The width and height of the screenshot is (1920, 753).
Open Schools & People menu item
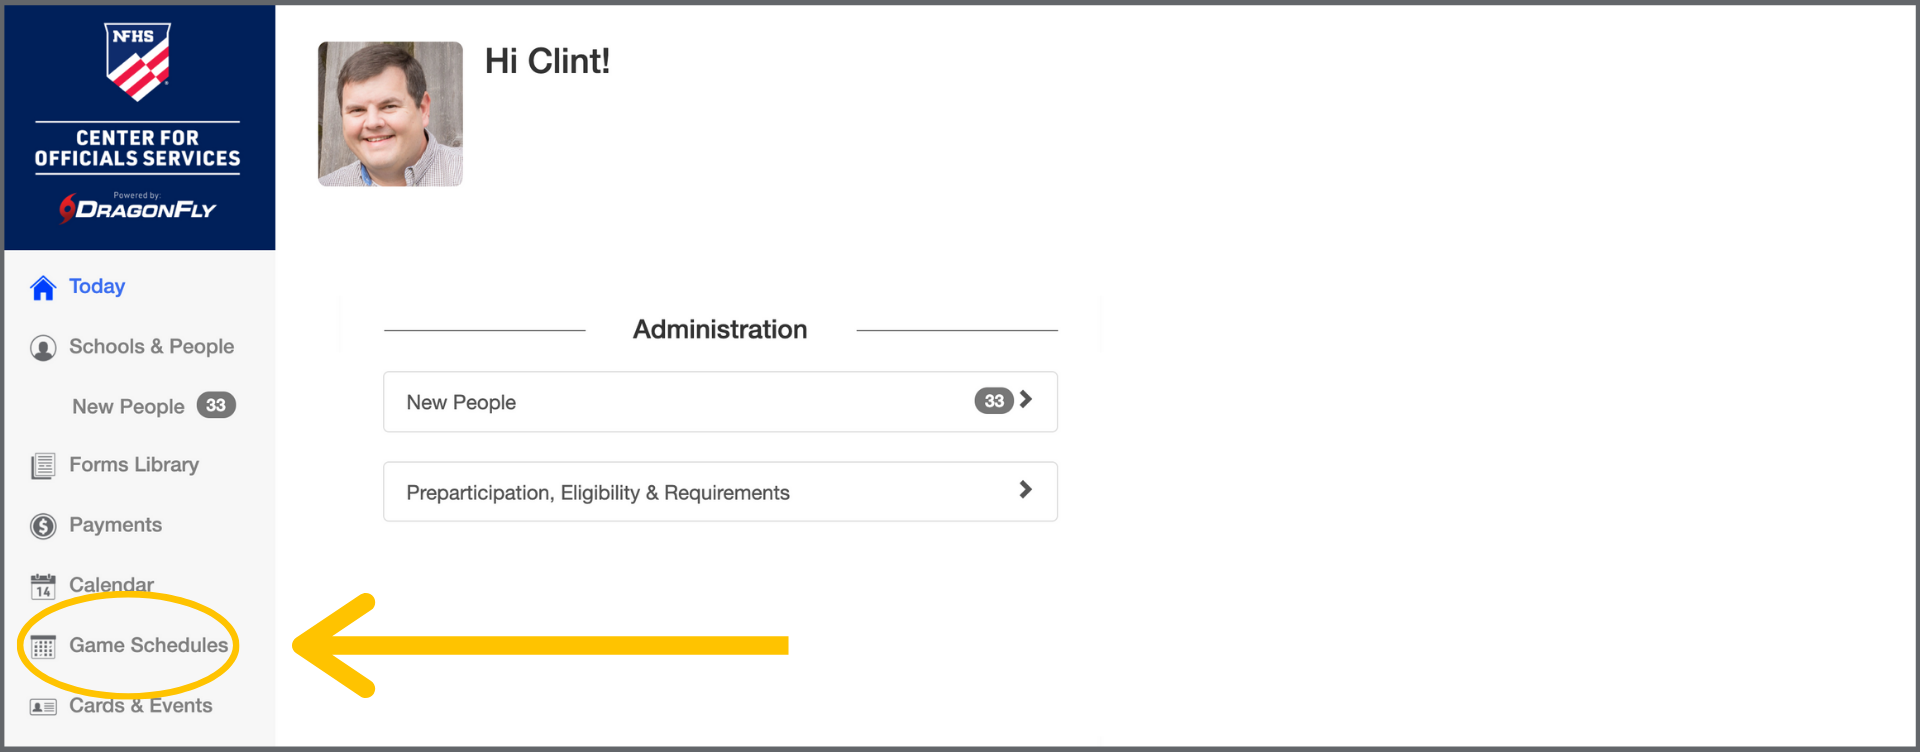tap(151, 347)
